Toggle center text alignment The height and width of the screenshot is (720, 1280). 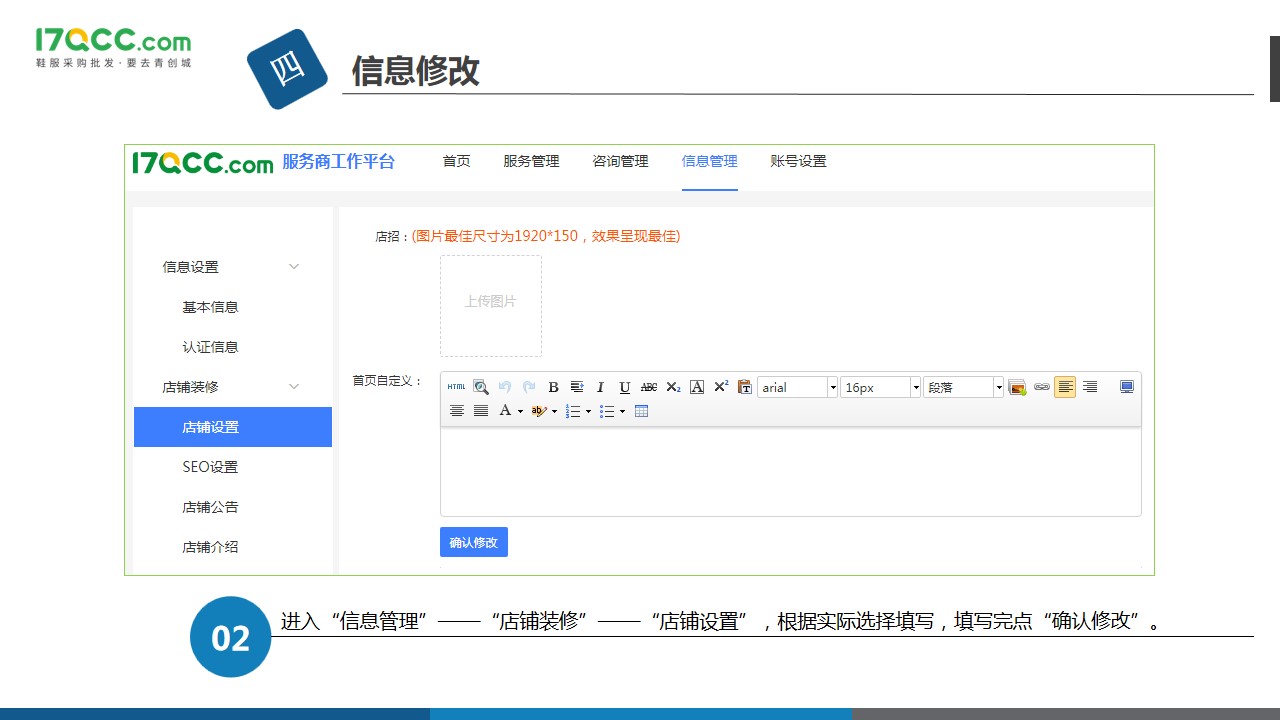click(457, 411)
